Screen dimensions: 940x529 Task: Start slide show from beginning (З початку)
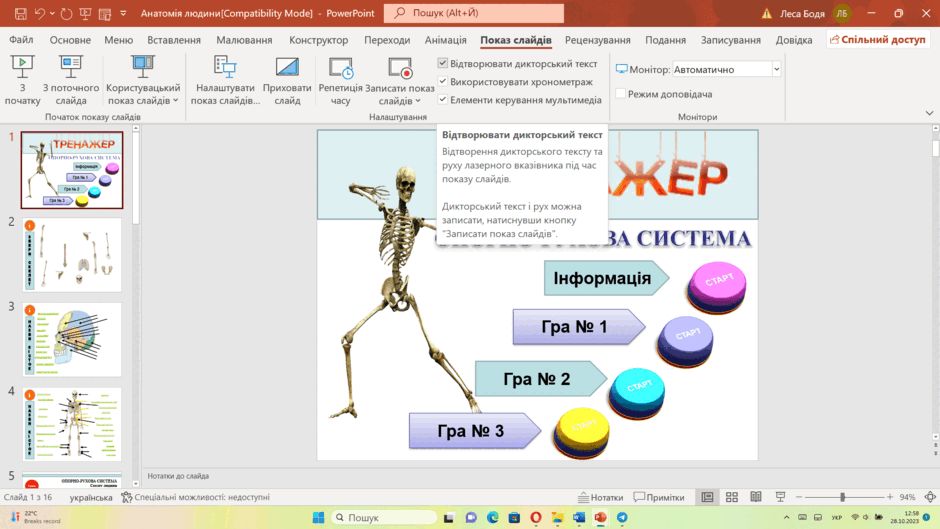point(22,80)
